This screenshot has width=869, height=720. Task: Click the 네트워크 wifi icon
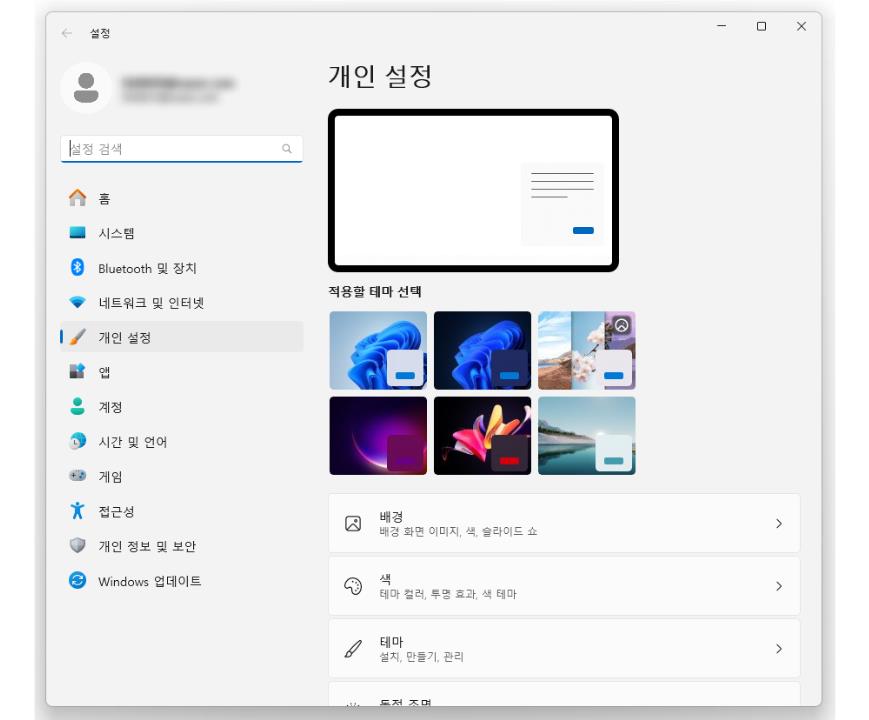[78, 302]
